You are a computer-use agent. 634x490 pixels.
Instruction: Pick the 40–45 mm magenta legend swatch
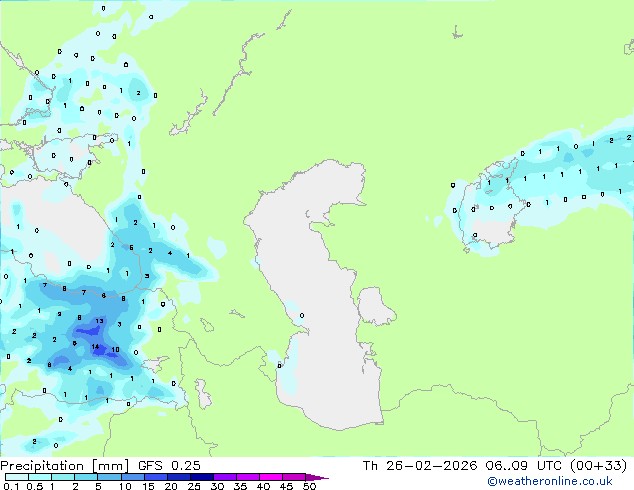point(271,477)
